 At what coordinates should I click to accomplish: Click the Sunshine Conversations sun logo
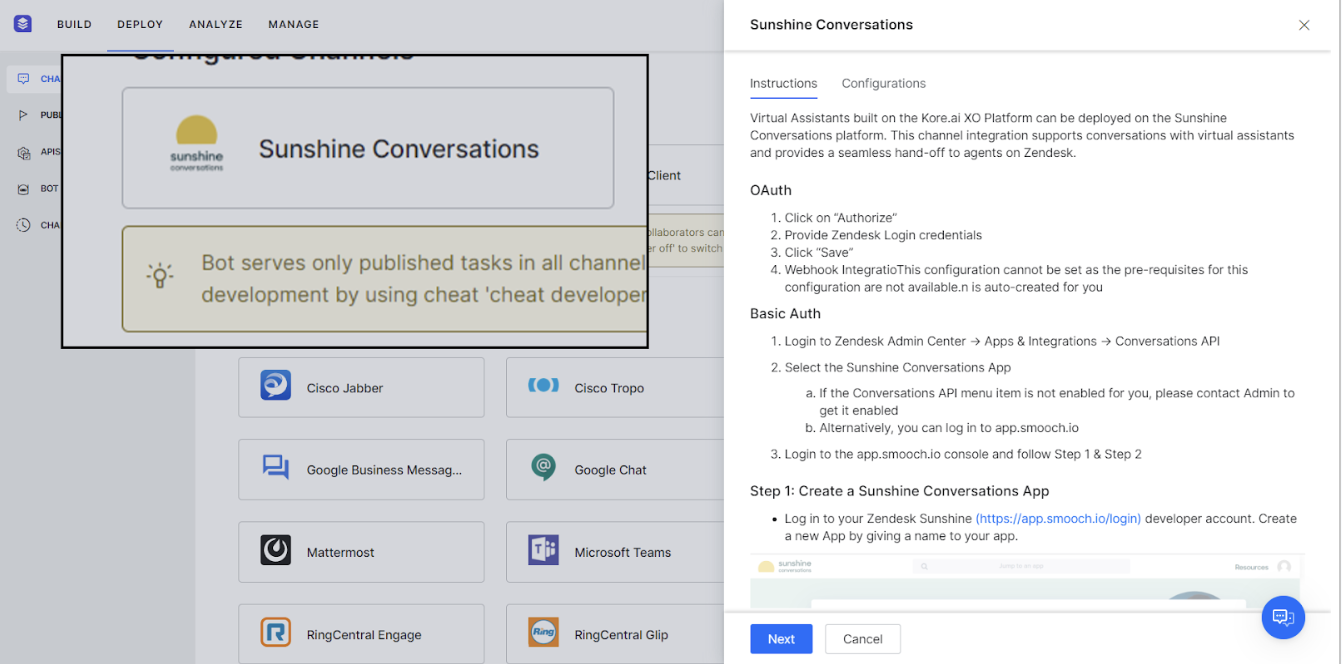click(x=196, y=144)
